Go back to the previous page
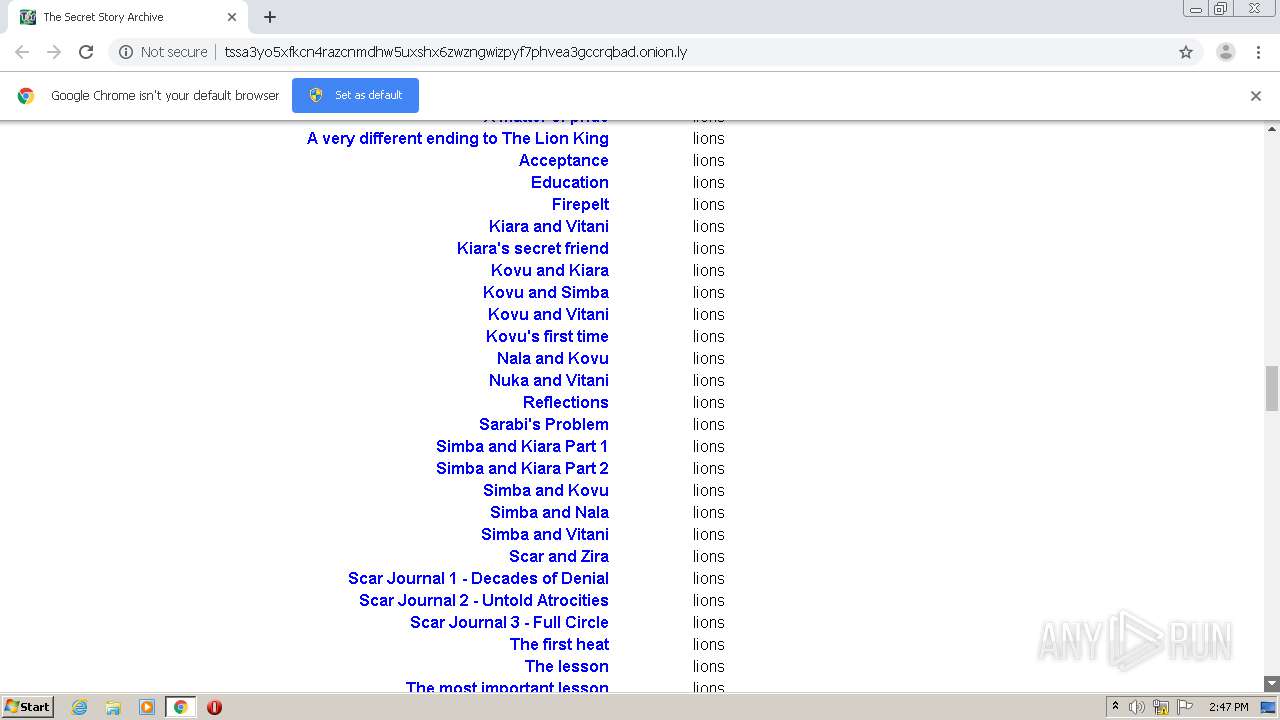 click(x=22, y=52)
